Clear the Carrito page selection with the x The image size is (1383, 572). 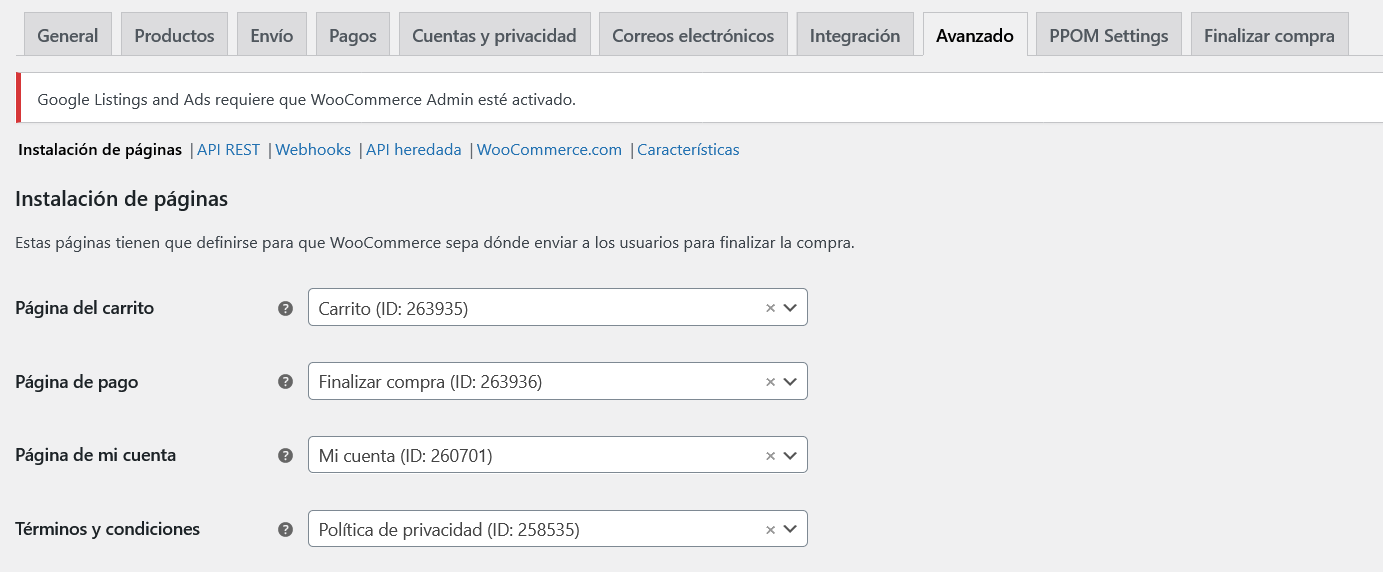pos(770,308)
